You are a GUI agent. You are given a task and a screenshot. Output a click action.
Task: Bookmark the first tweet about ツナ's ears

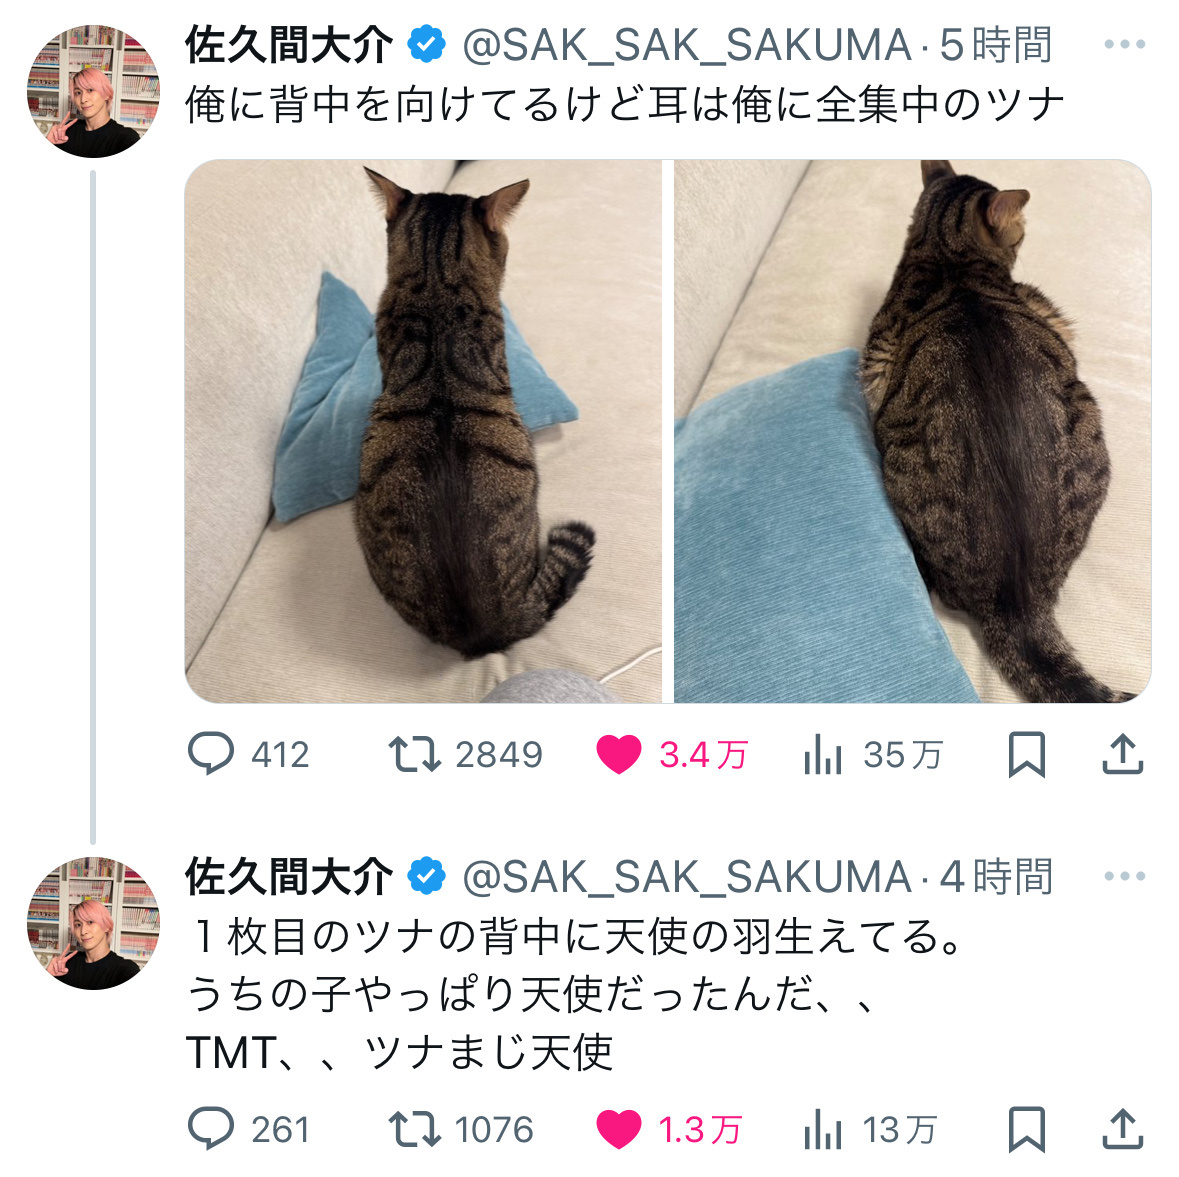point(1026,754)
